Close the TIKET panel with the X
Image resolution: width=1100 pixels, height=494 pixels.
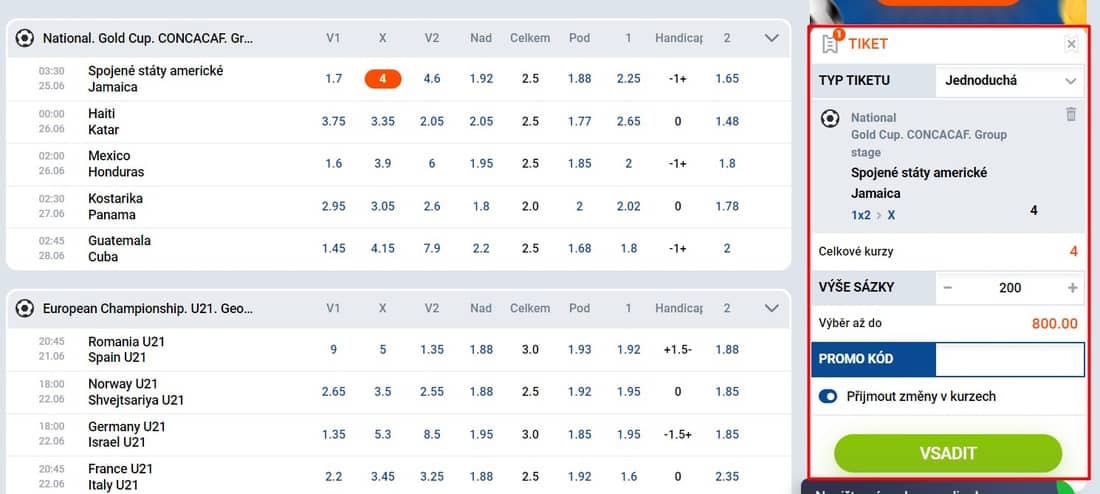point(1071,44)
